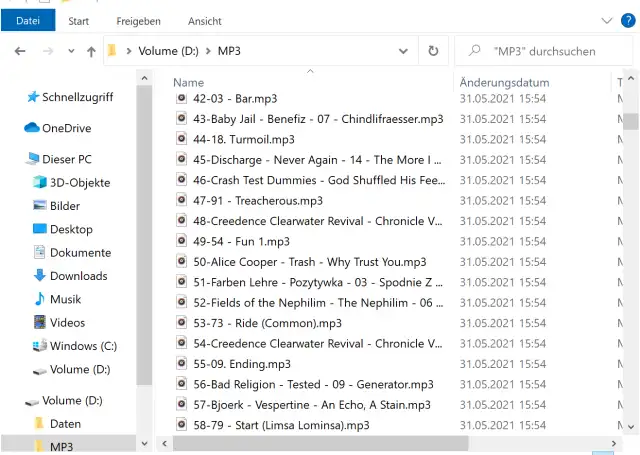Expand the ribbon with the chevron

point(607,20)
